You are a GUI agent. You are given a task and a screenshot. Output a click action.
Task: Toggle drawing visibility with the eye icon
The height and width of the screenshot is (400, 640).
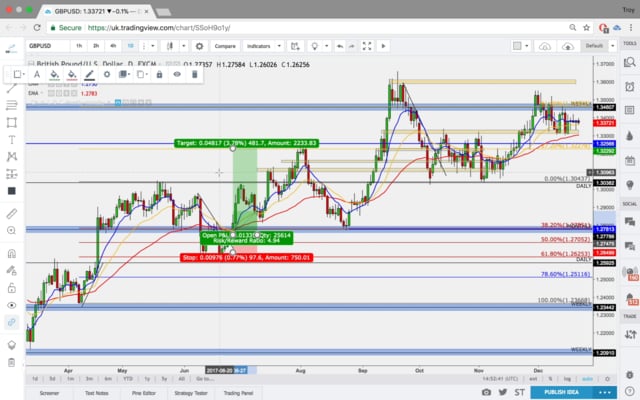pyautogui.click(x=177, y=74)
